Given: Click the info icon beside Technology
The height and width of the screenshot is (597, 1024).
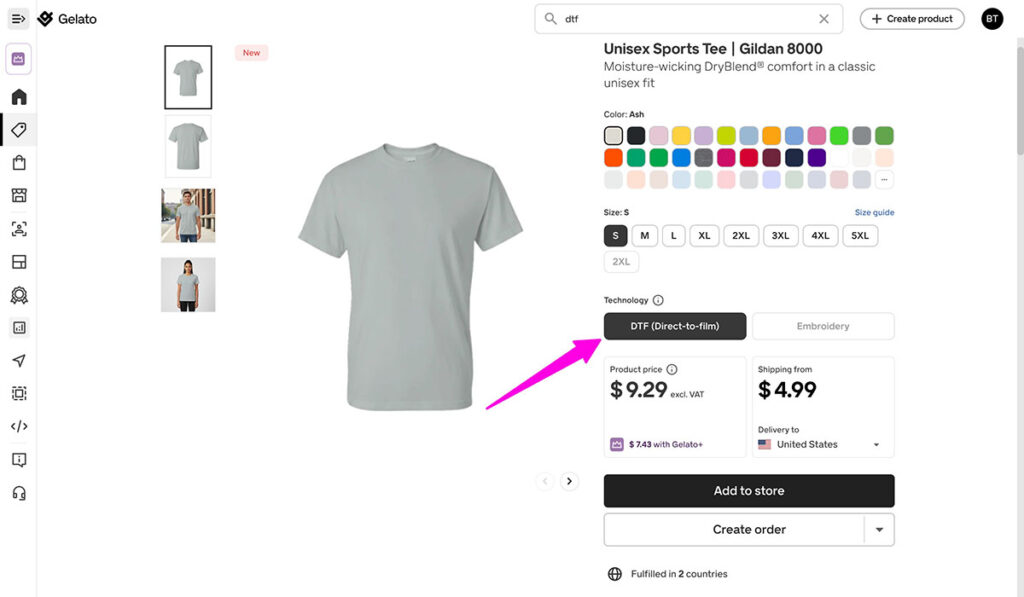Looking at the screenshot, I should click(658, 300).
